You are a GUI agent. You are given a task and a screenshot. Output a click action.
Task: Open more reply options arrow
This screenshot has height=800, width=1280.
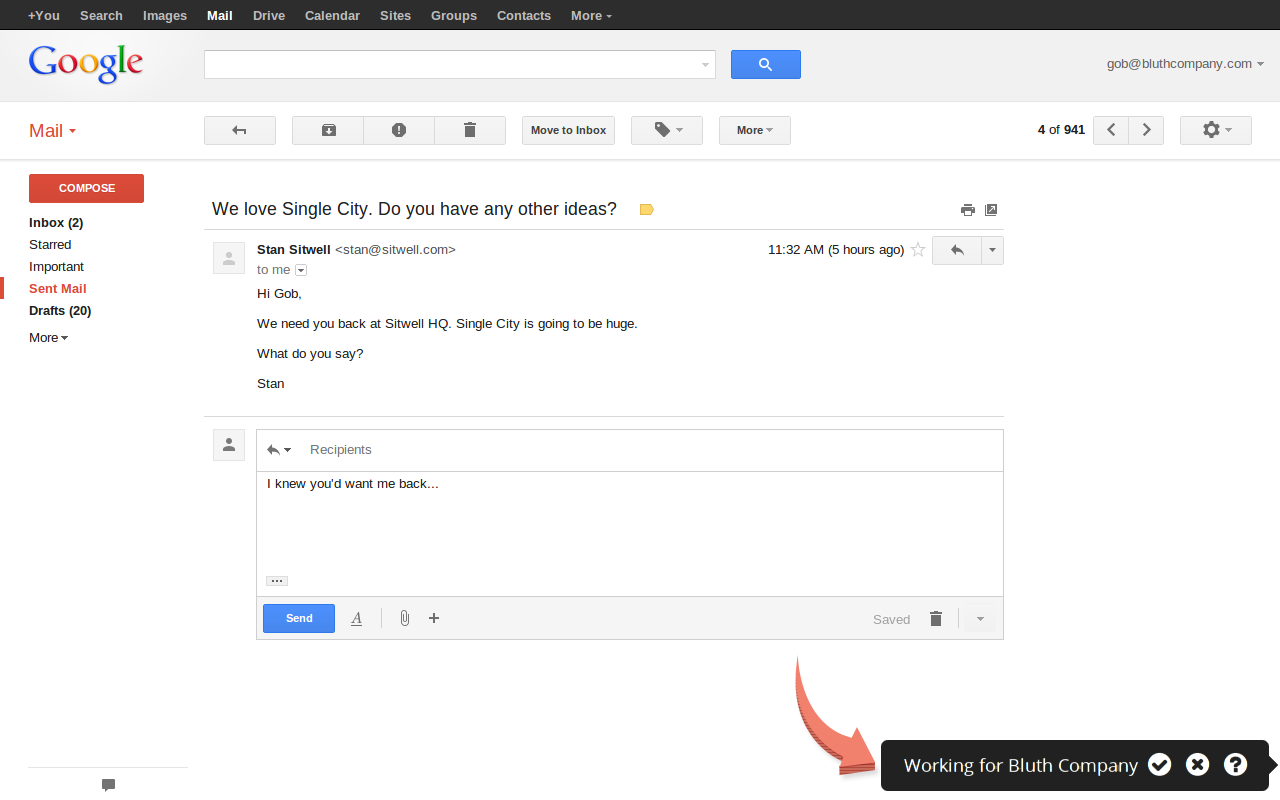(x=980, y=619)
